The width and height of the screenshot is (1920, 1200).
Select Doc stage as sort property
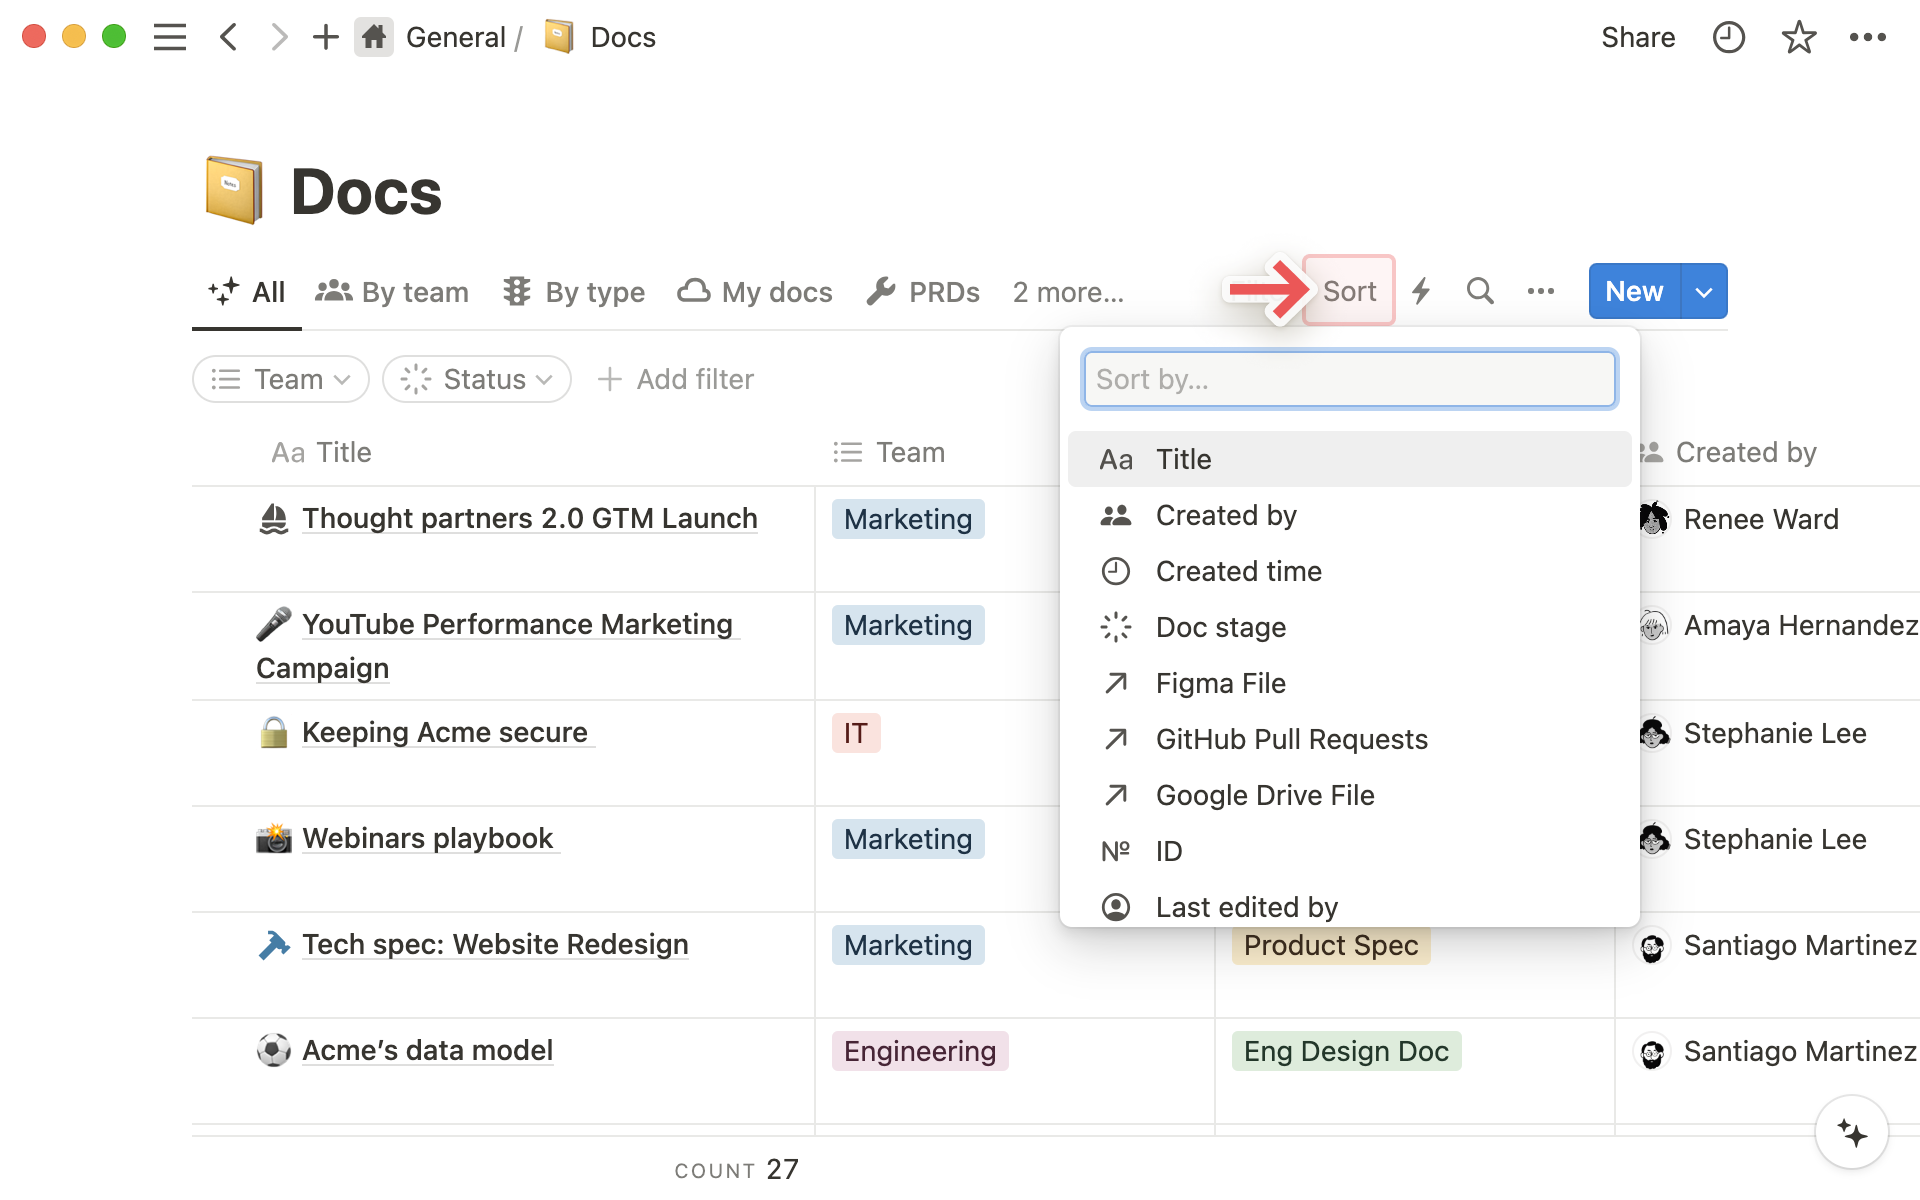click(1220, 627)
